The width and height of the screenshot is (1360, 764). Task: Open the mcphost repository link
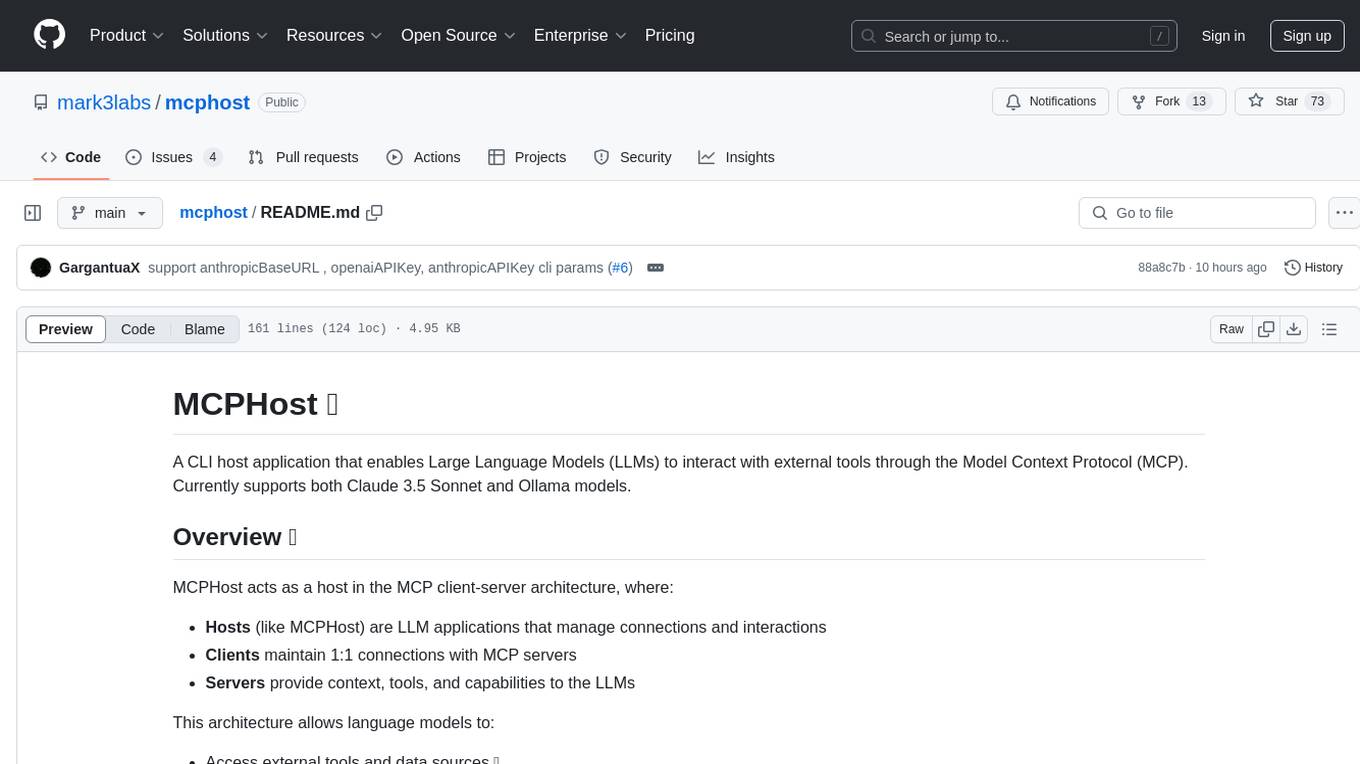[x=207, y=102]
